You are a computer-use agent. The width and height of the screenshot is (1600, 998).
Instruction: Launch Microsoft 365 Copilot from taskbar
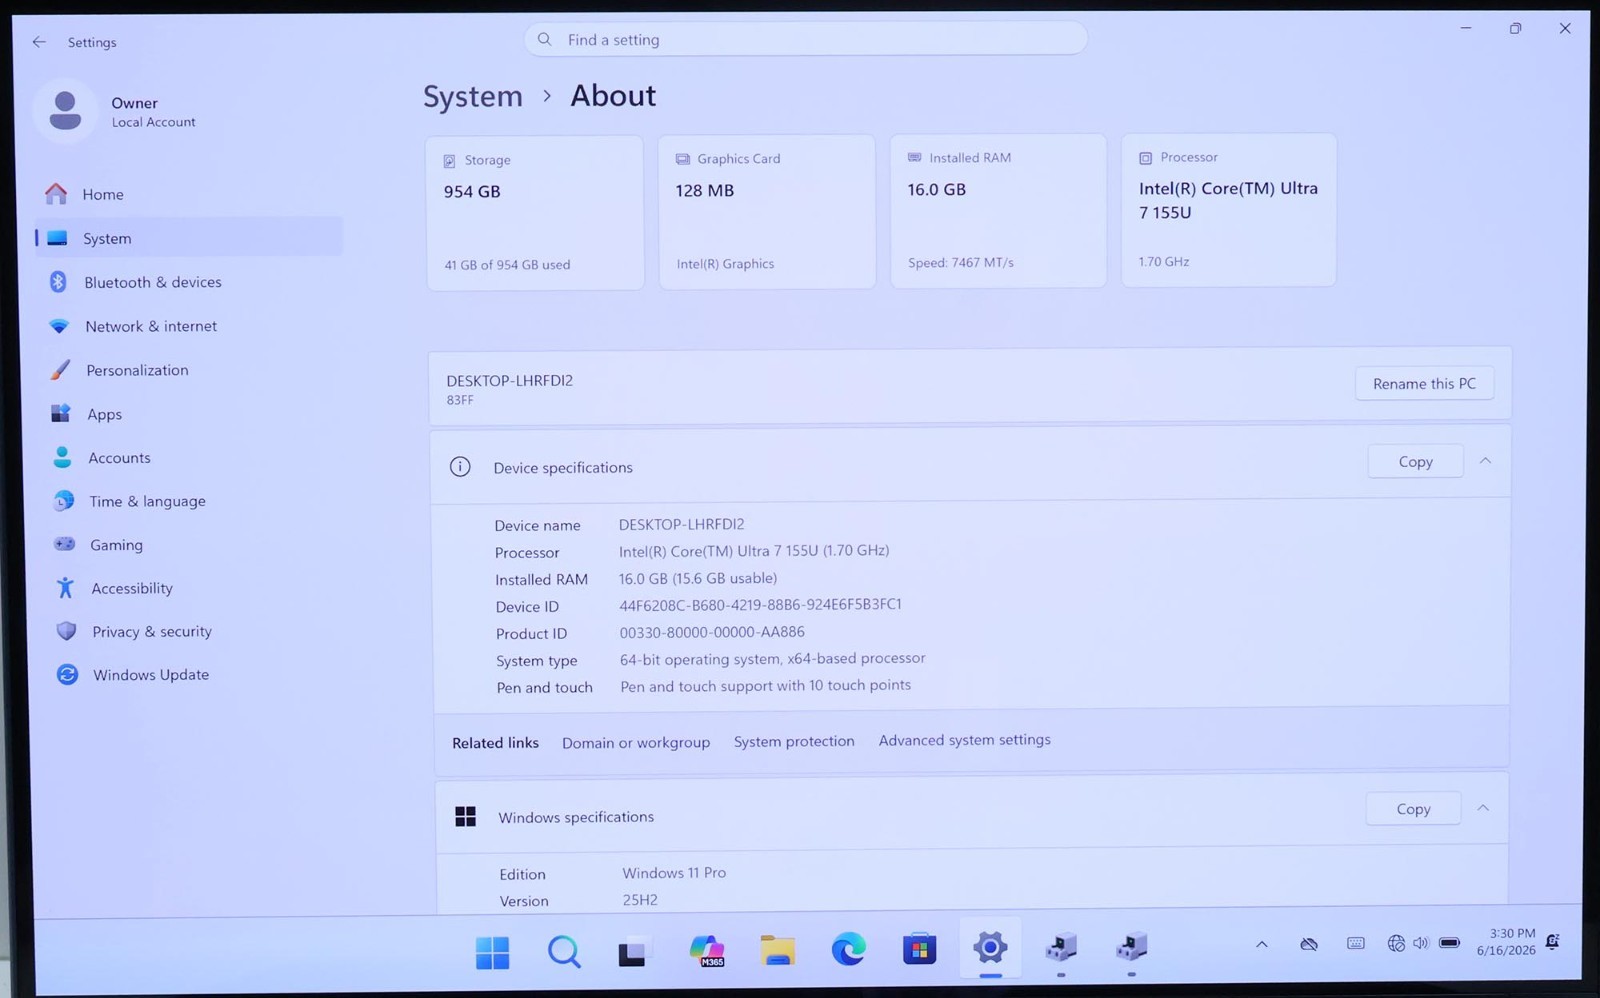707,950
